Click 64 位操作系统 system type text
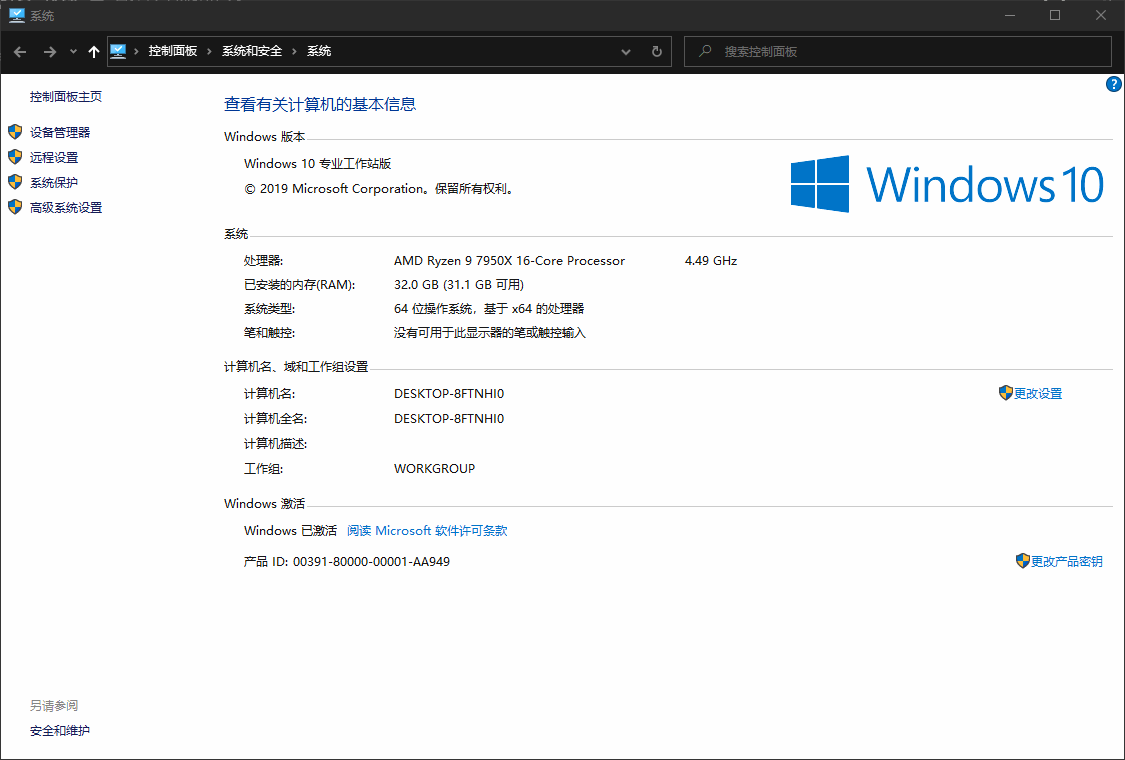1125x760 pixels. (489, 309)
